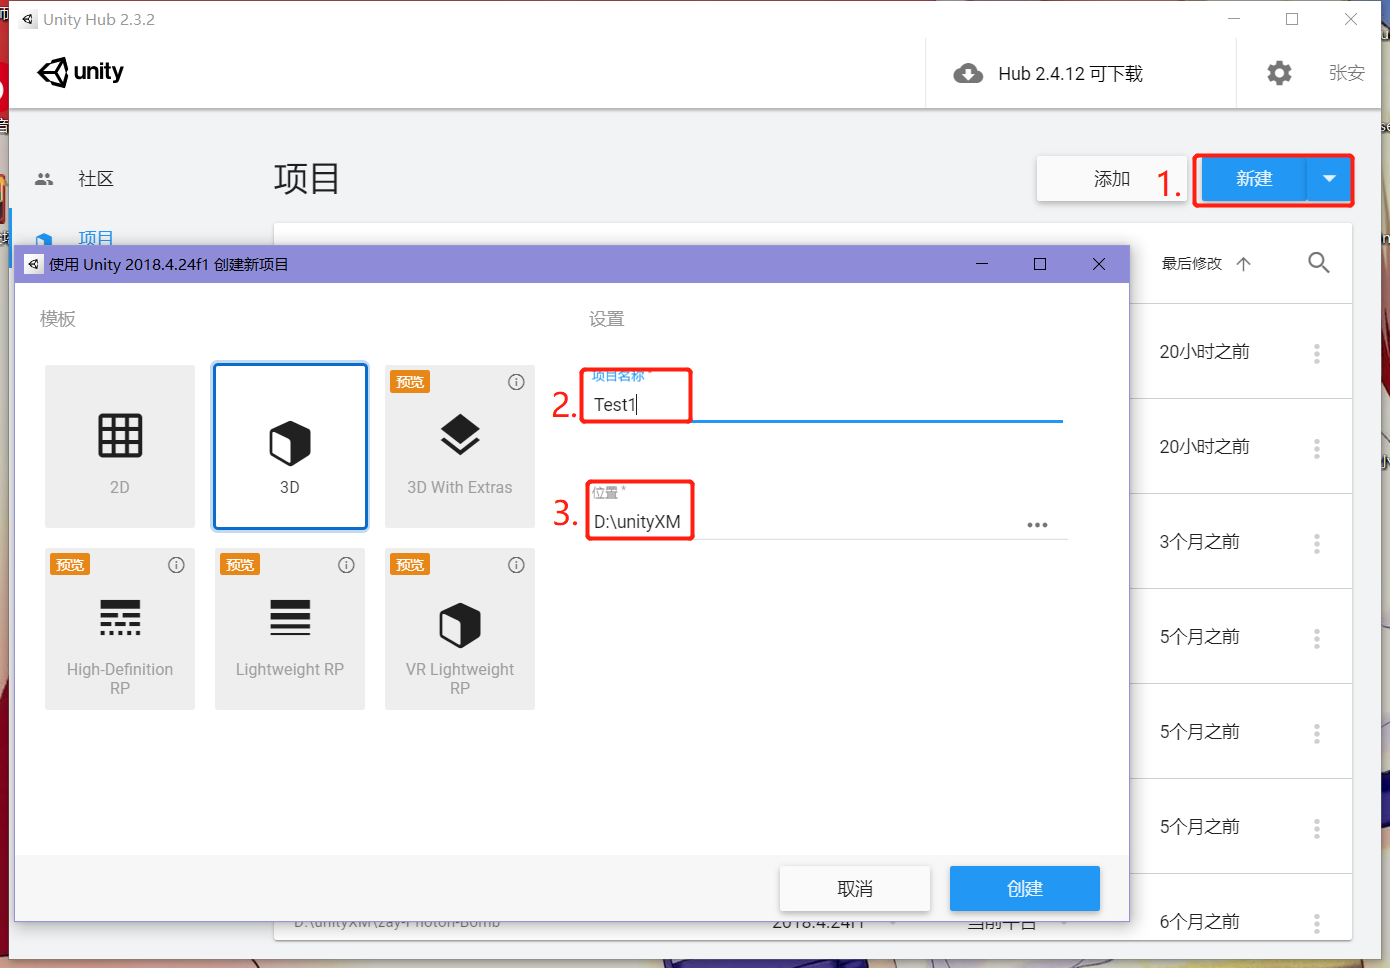Viewport: 1390px width, 968px height.
Task: Open Unity Hub settings gear
Action: pos(1279,72)
